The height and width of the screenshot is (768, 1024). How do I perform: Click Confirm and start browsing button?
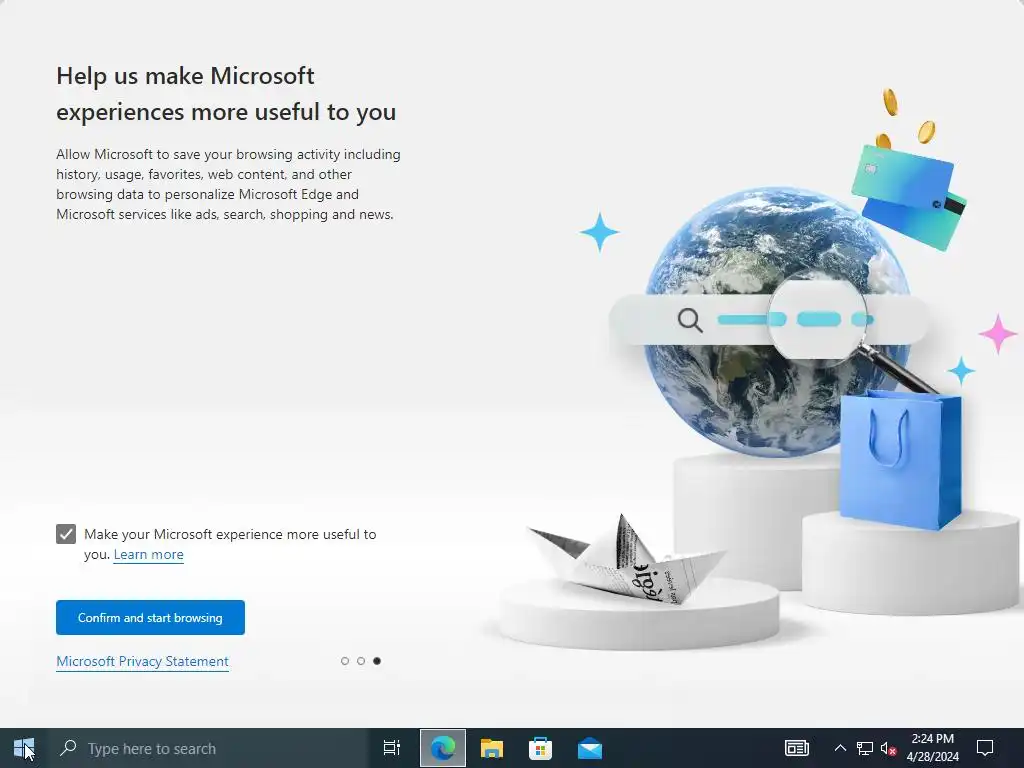pos(150,617)
